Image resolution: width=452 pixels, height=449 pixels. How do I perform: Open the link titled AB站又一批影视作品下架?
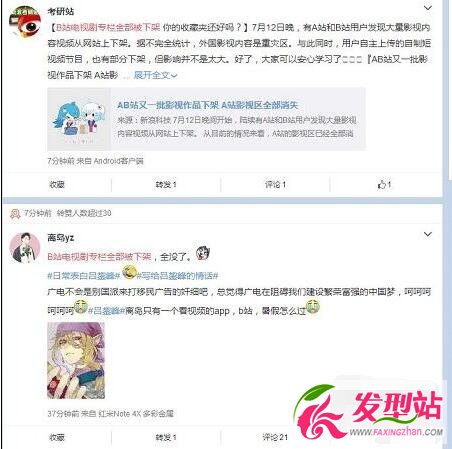coord(207,105)
